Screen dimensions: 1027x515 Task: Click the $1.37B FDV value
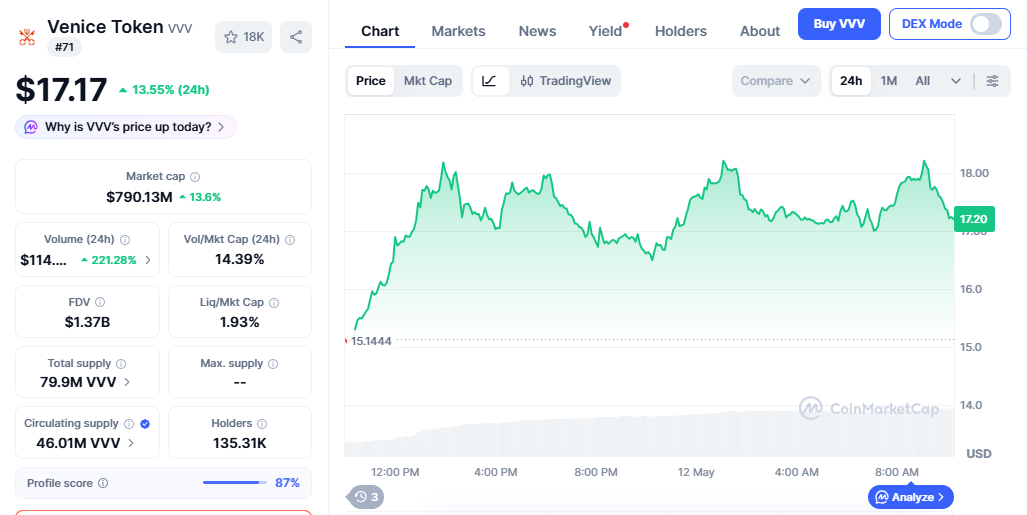pyautogui.click(x=87, y=322)
